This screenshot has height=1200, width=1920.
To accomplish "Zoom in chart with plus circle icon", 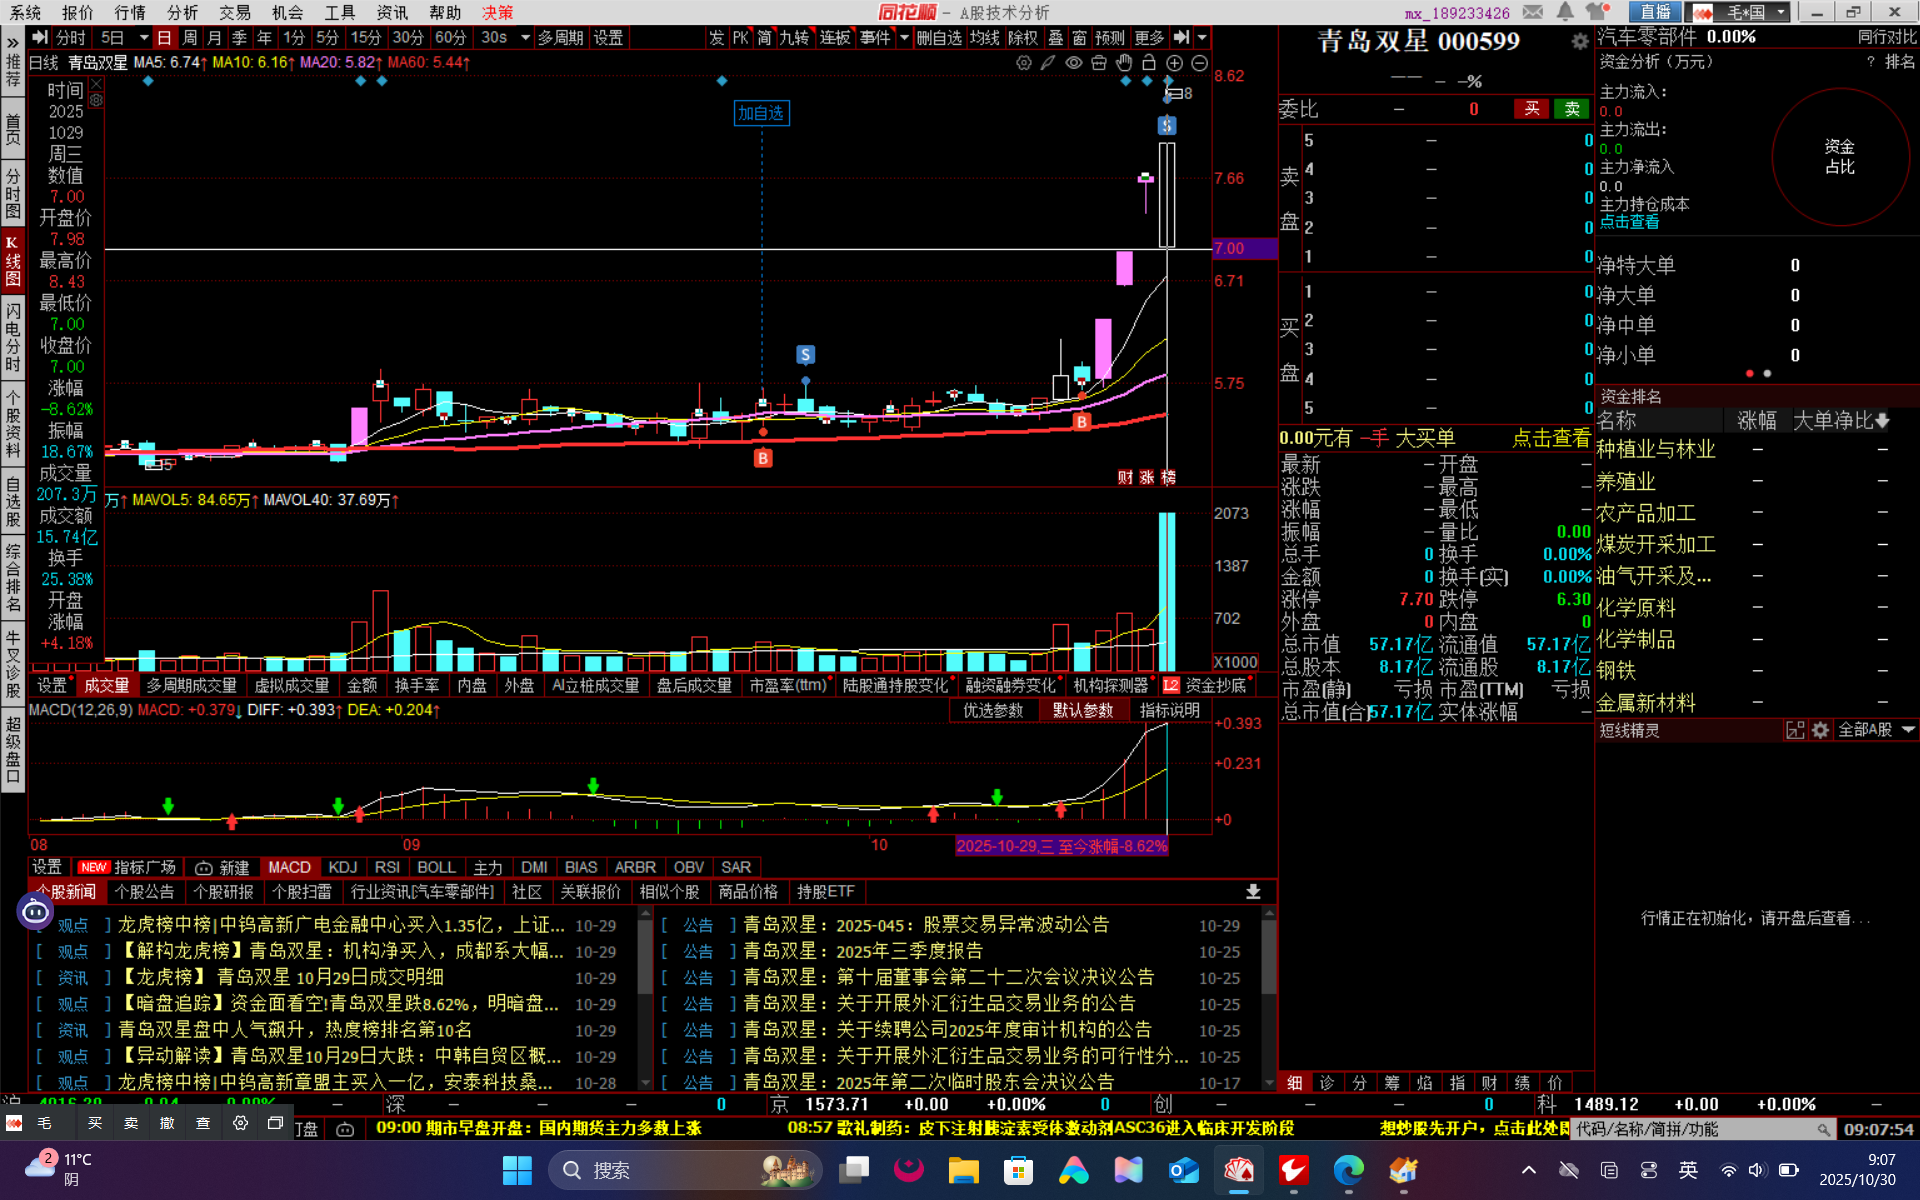I will point(1174,63).
